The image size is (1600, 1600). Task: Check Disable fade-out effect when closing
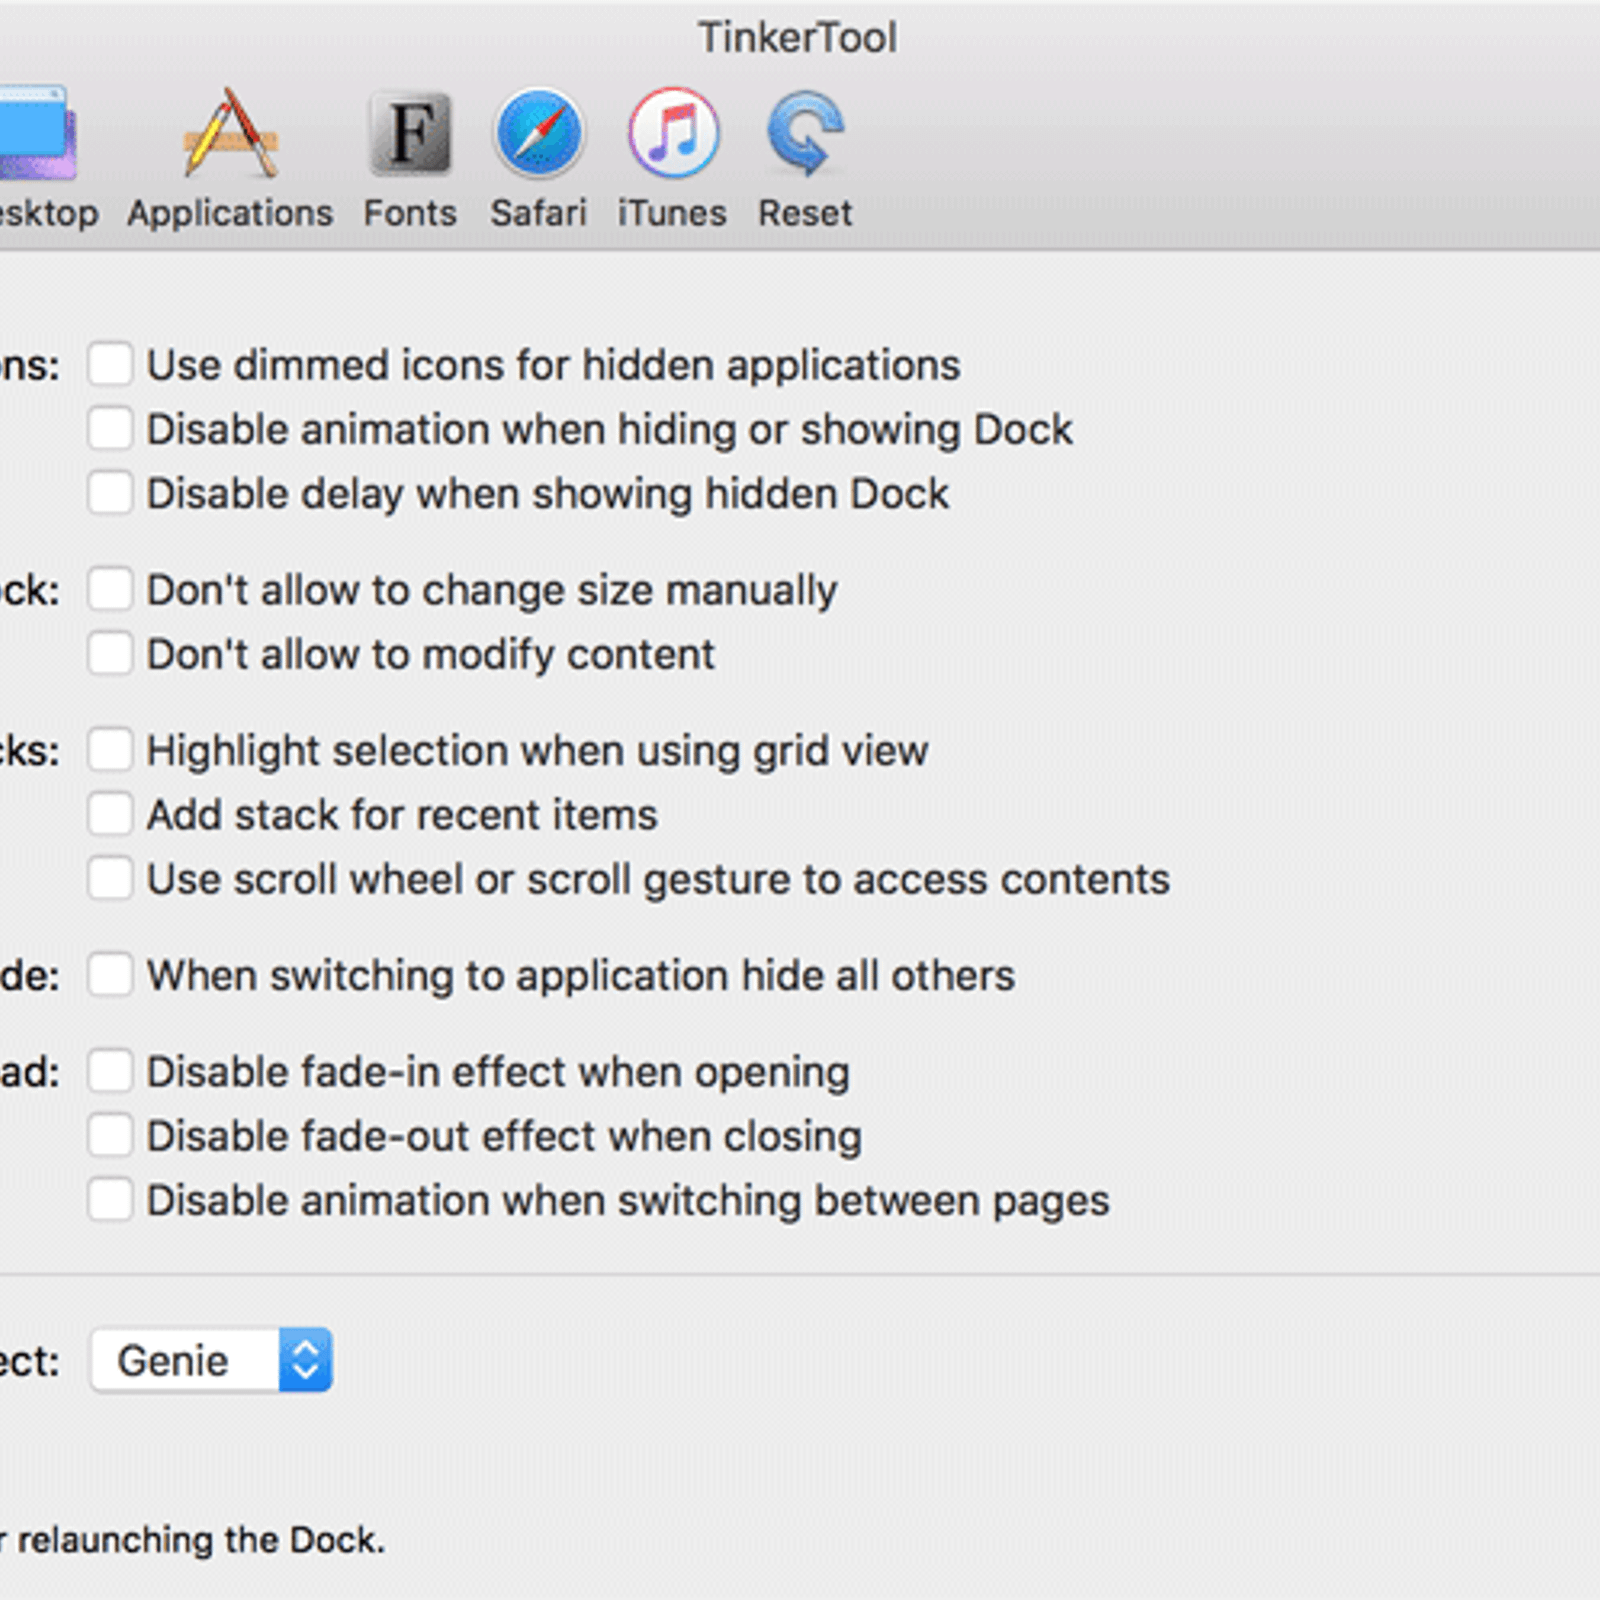point(110,1136)
